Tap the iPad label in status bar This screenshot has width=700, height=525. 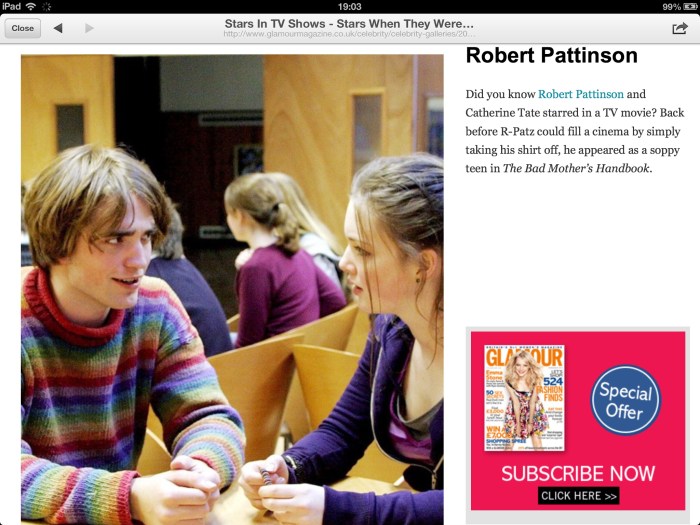coord(11,6)
